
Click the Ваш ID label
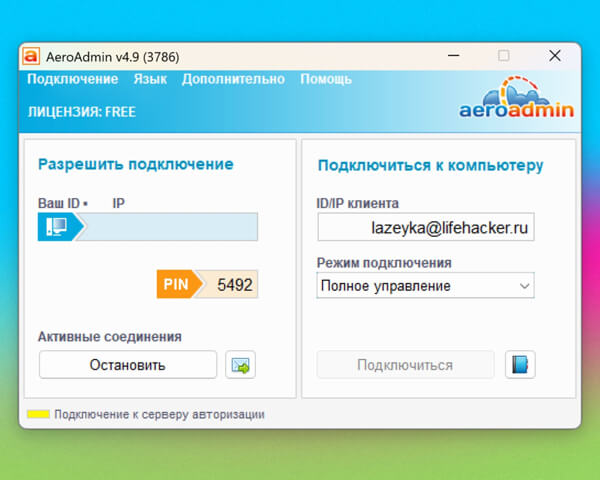[59, 203]
